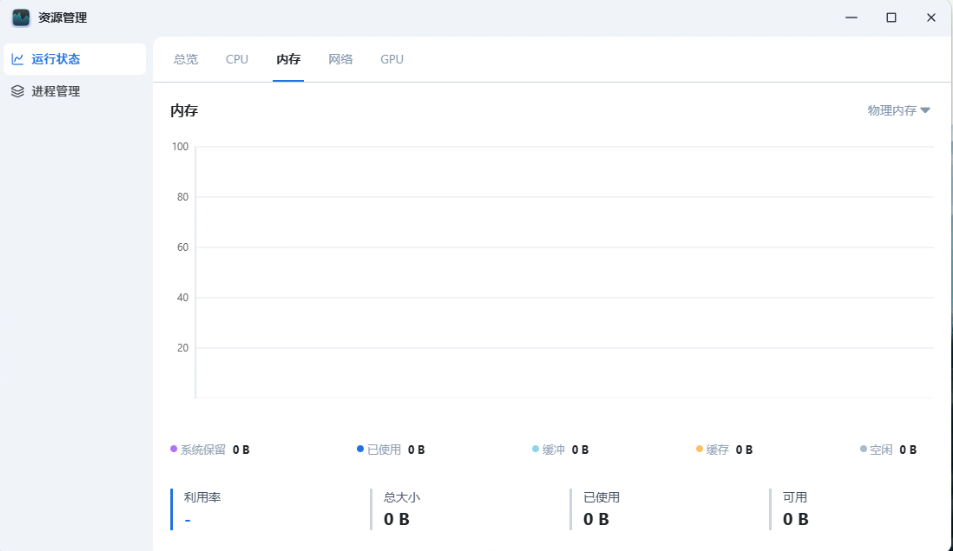Go to the 网络 tab
The image size is (953, 551).
pyautogui.click(x=340, y=59)
